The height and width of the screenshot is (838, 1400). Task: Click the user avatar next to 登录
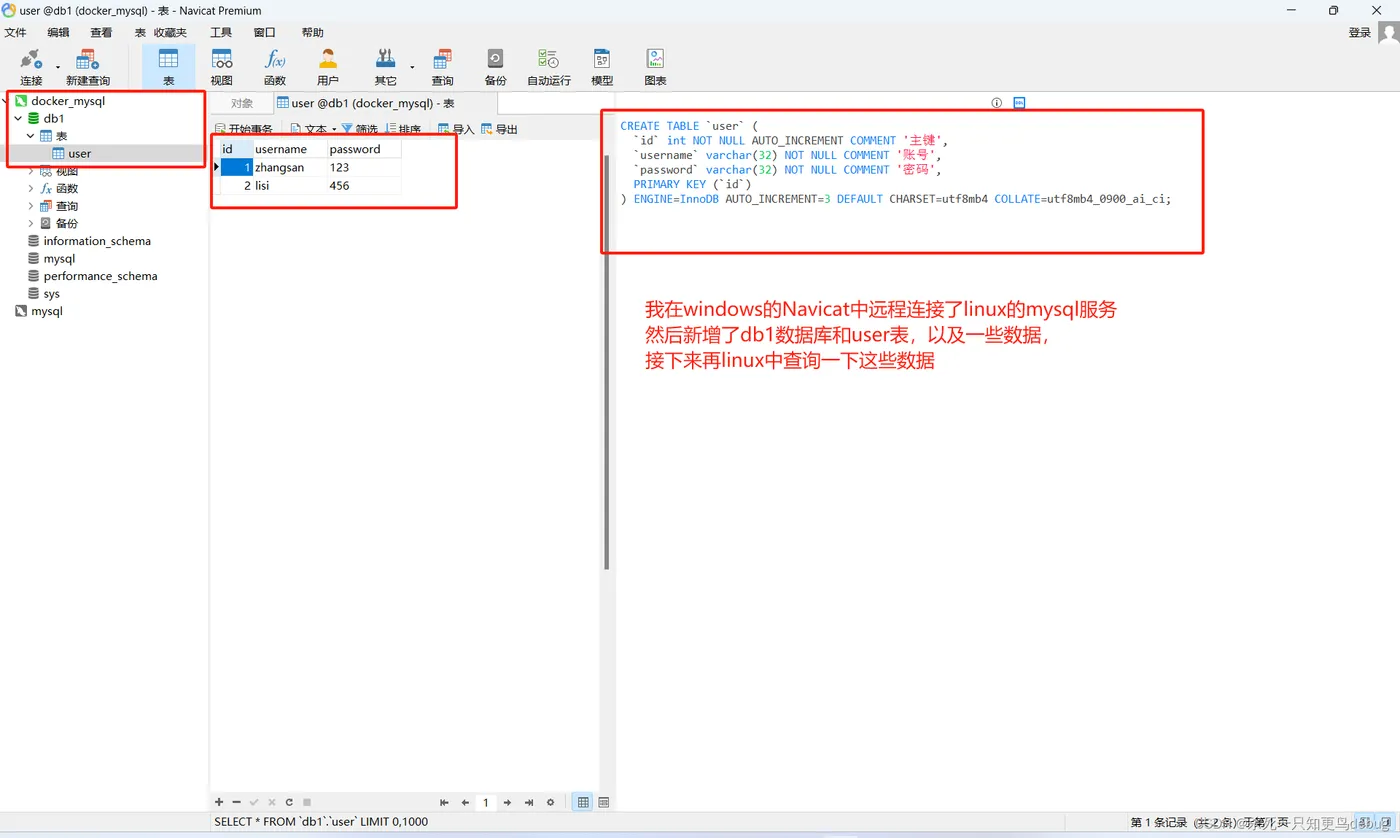pyautogui.click(x=1388, y=33)
